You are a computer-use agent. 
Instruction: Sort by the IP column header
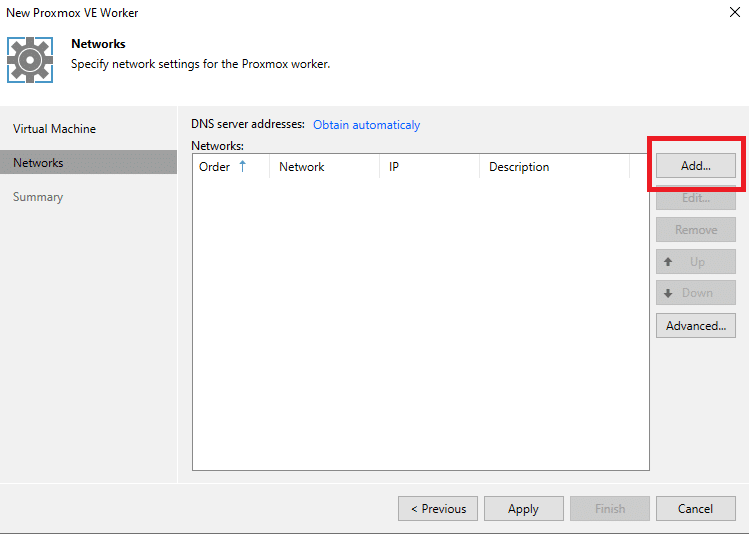click(x=429, y=167)
